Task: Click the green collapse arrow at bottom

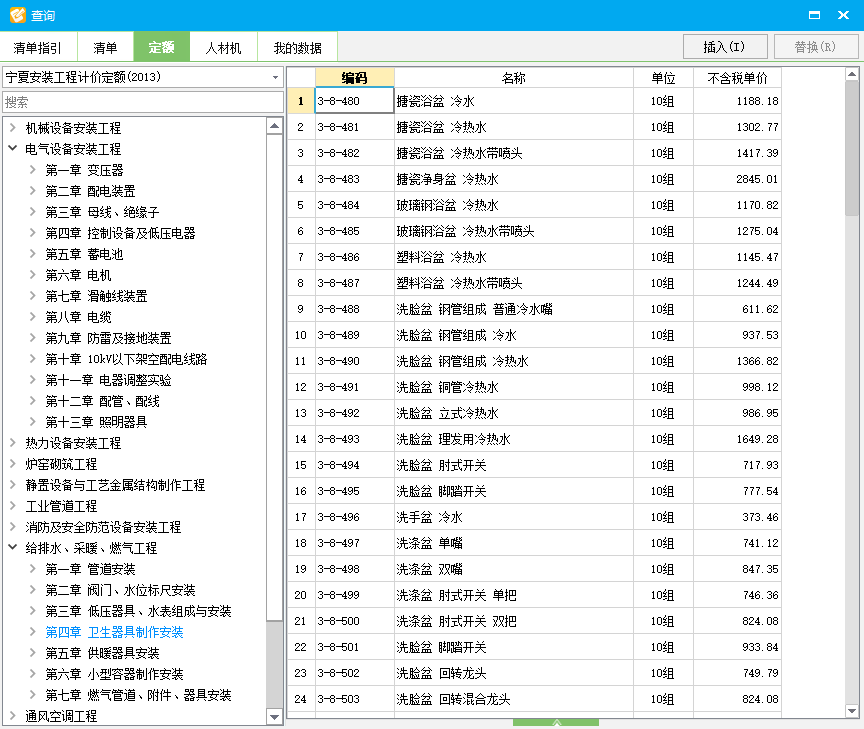Action: click(556, 722)
